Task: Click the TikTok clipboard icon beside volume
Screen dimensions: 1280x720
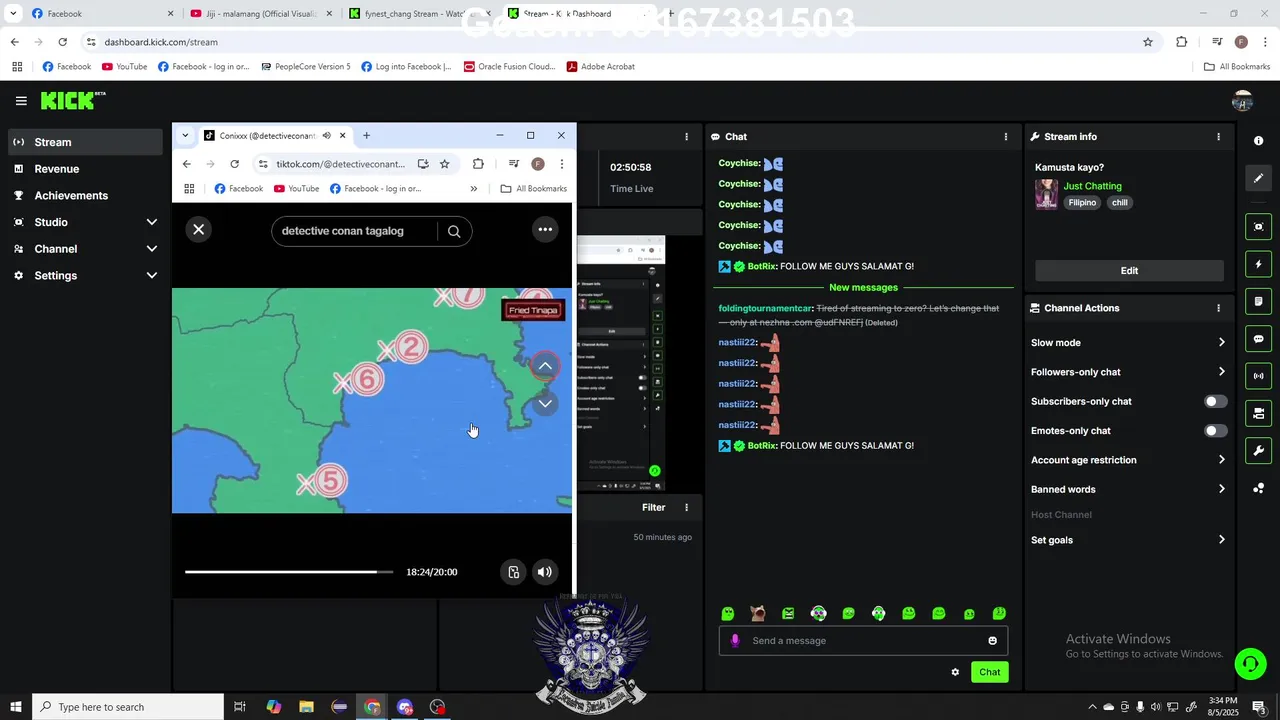Action: (x=513, y=572)
